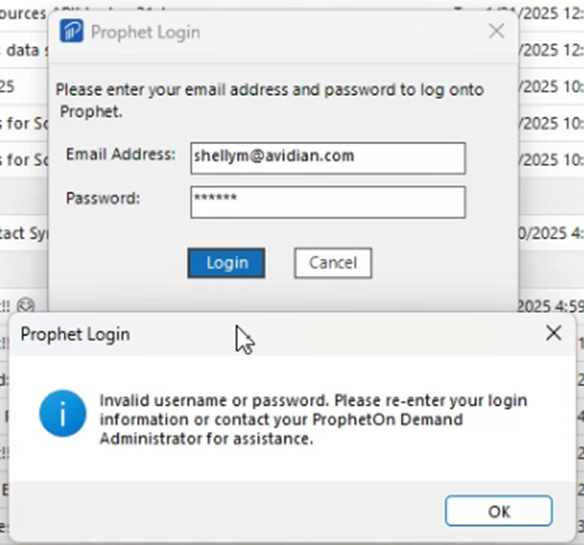Focus the Password input field

coord(328,202)
